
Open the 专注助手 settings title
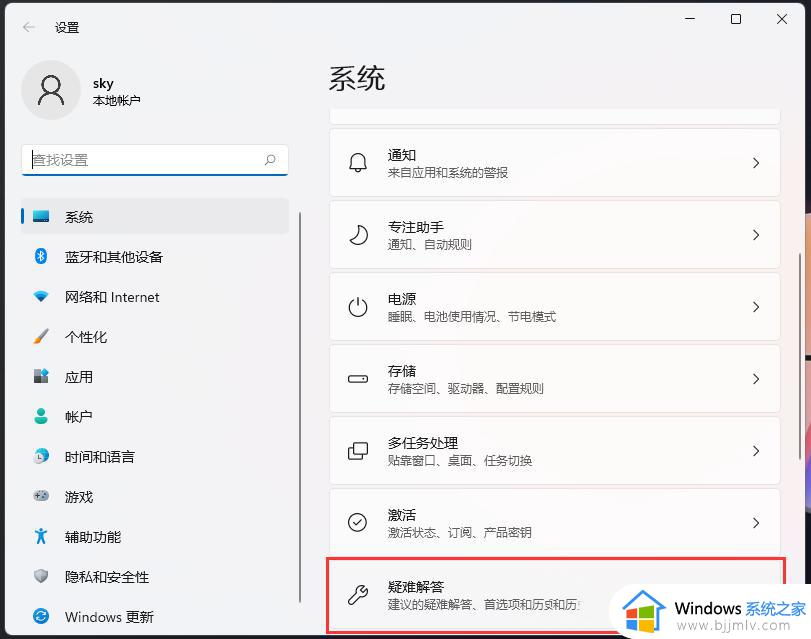click(416, 227)
